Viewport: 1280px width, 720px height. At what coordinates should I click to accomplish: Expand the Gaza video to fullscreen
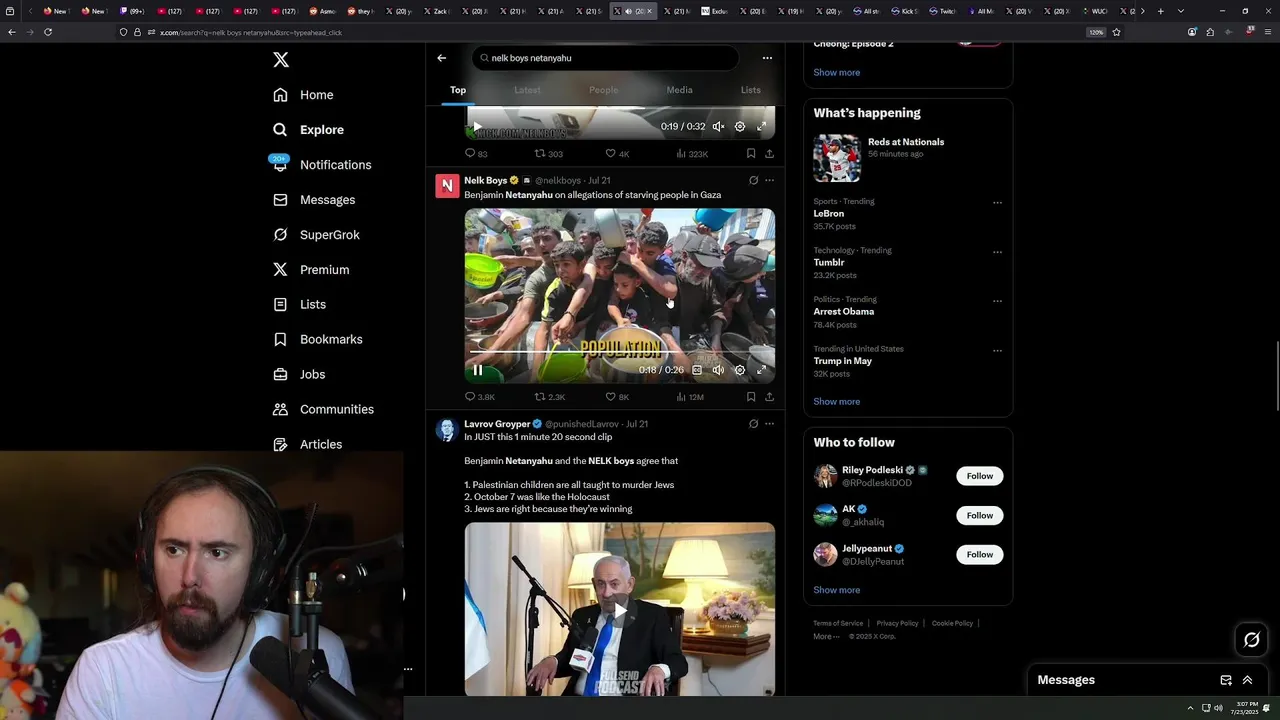[761, 370]
